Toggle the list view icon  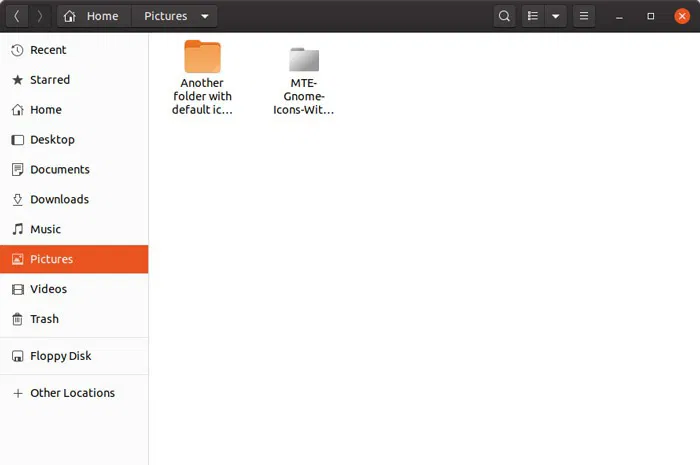[533, 16]
